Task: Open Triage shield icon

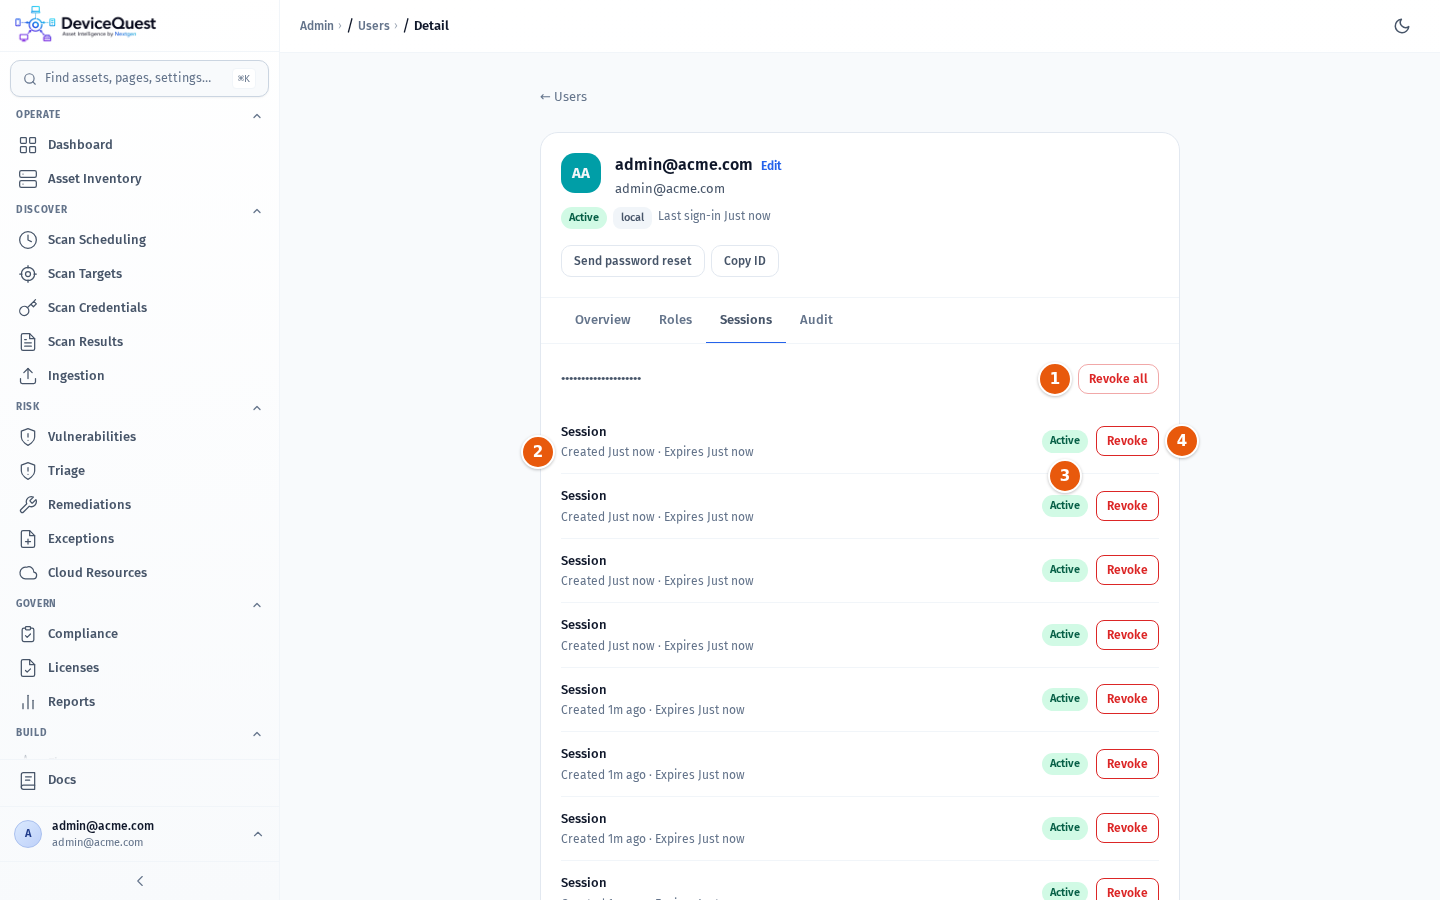Action: pos(28,471)
